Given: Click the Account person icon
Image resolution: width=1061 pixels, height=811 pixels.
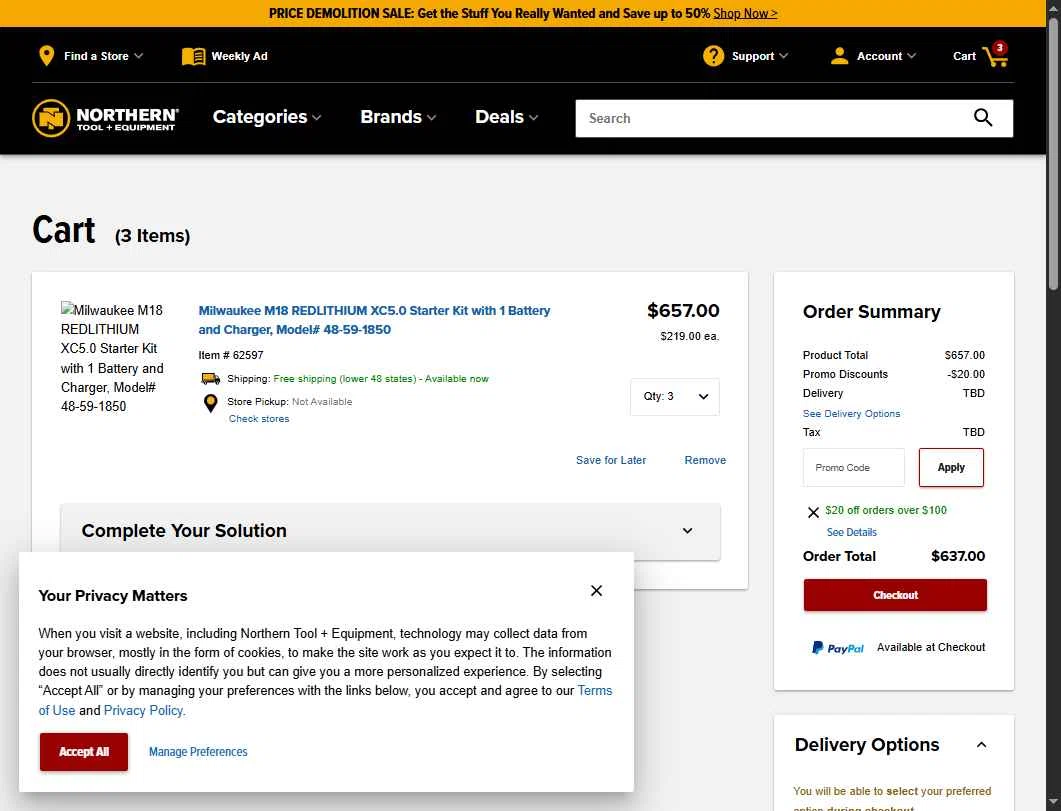Looking at the screenshot, I should (x=839, y=56).
